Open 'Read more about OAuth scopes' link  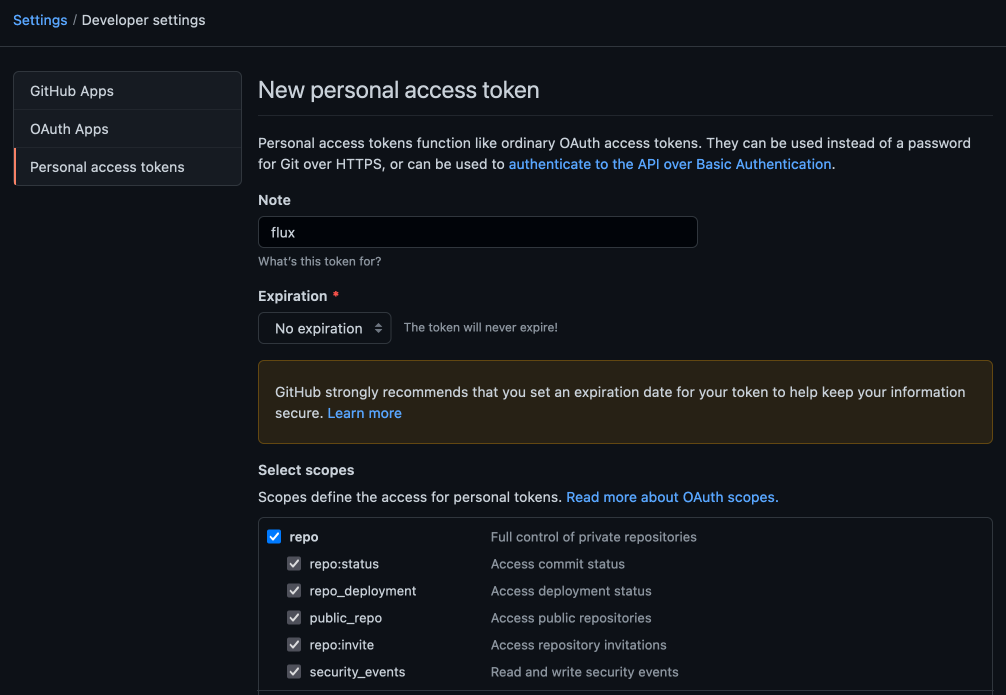click(x=671, y=497)
